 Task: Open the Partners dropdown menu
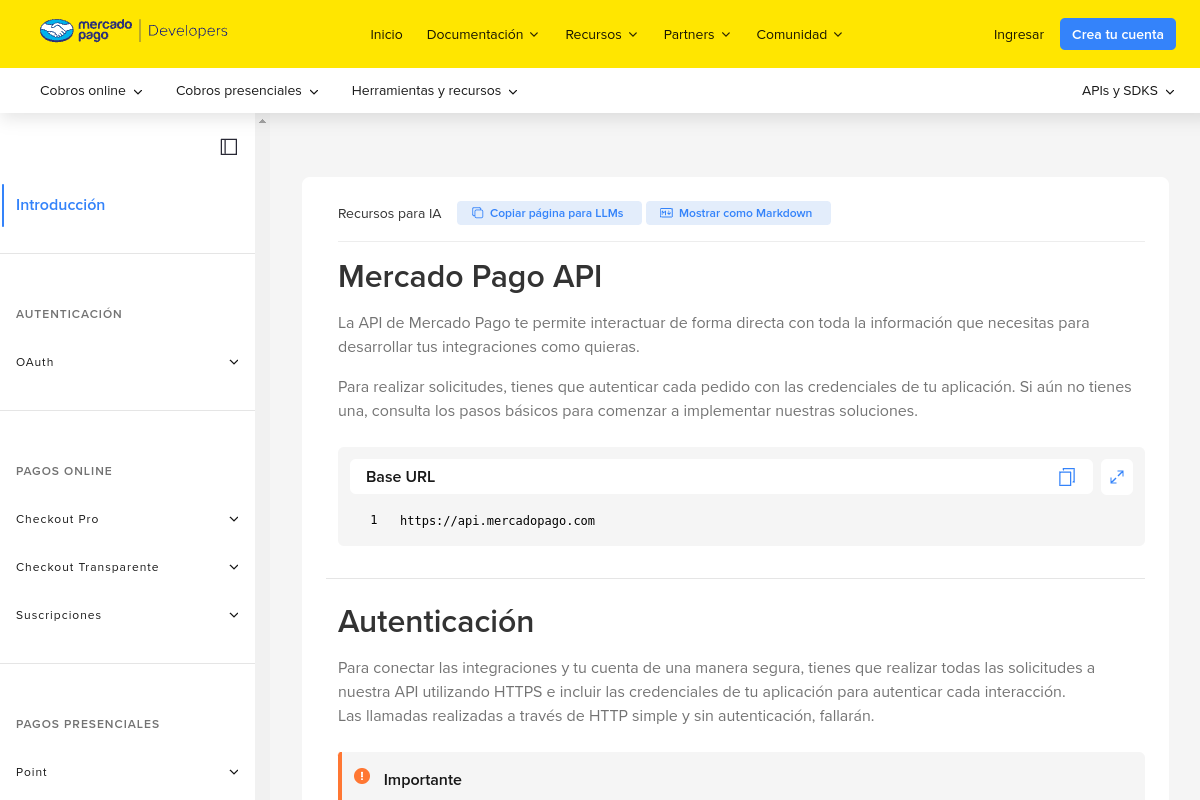[697, 34]
